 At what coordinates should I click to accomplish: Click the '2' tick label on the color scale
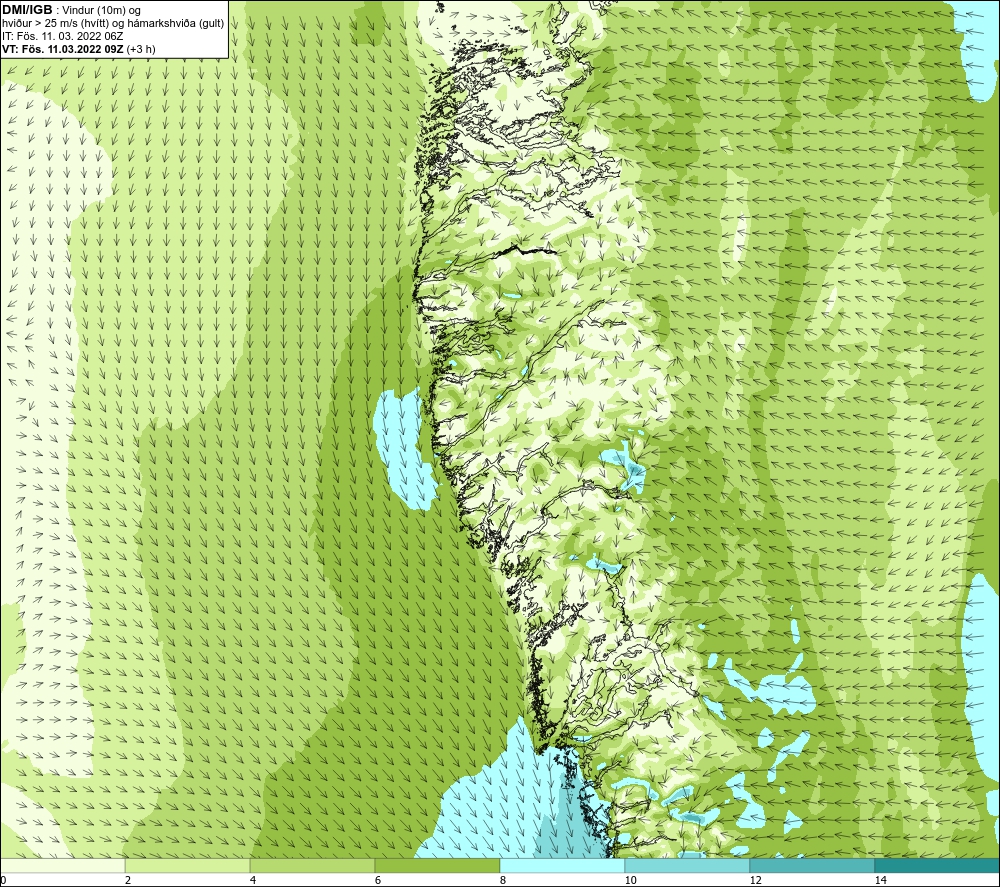(128, 880)
